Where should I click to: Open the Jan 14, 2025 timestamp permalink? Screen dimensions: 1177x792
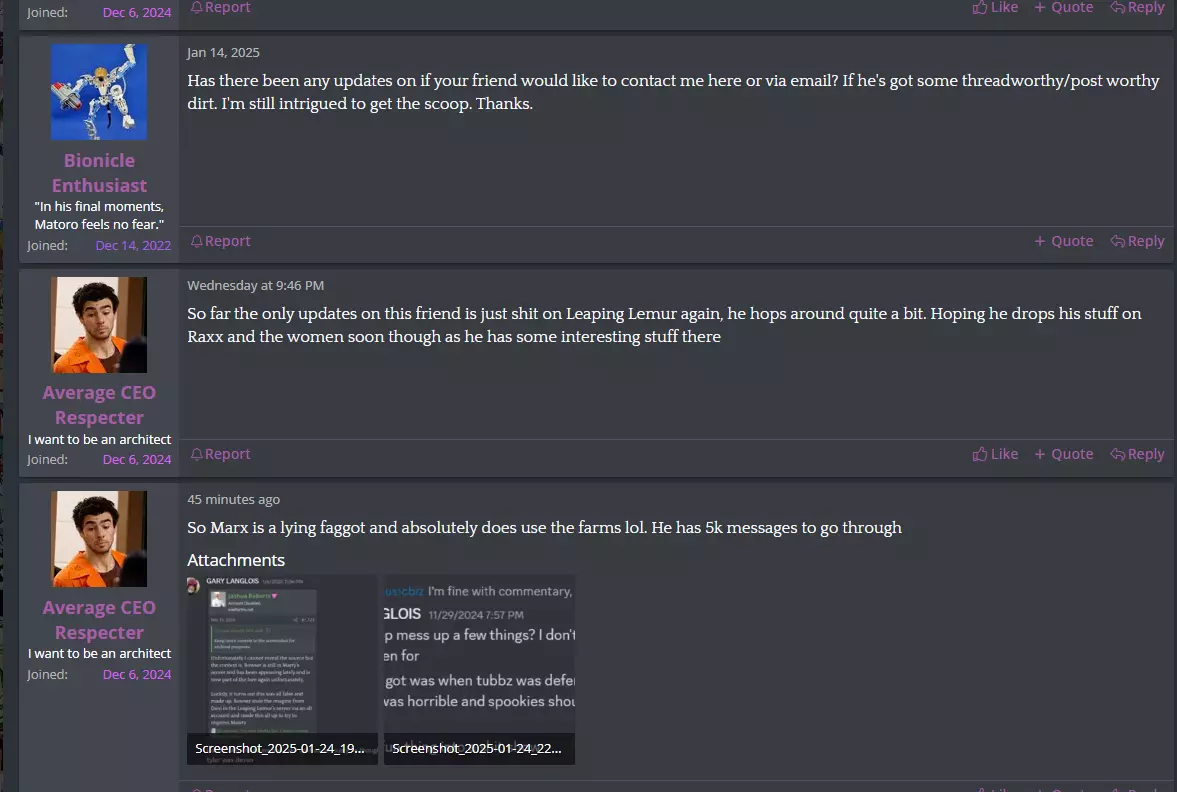click(x=223, y=53)
